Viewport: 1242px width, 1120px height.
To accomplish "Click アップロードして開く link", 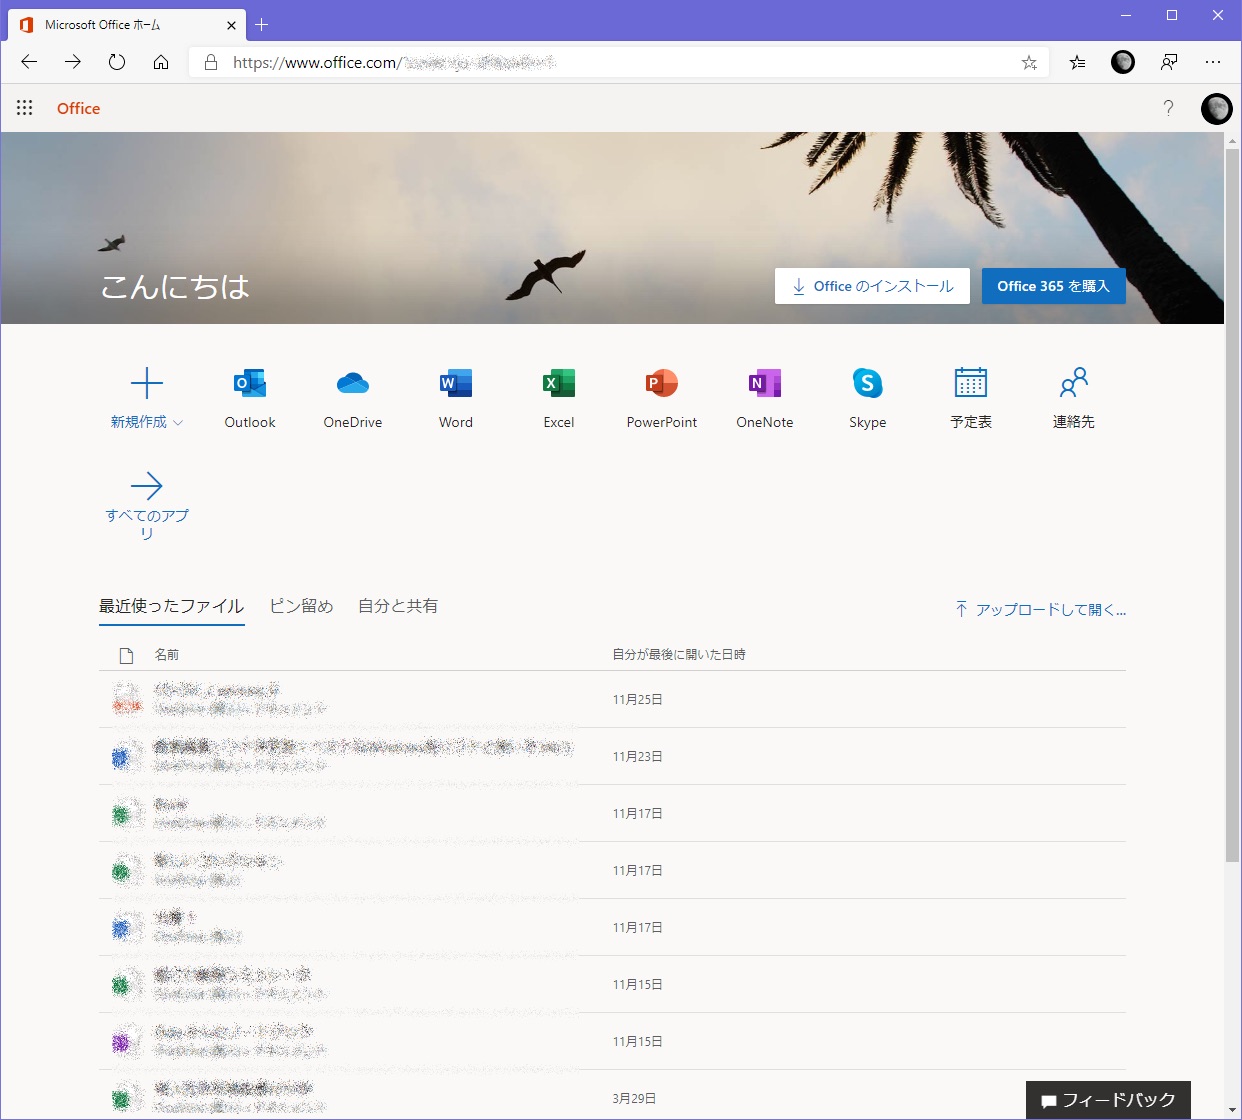I will pyautogui.click(x=1040, y=609).
